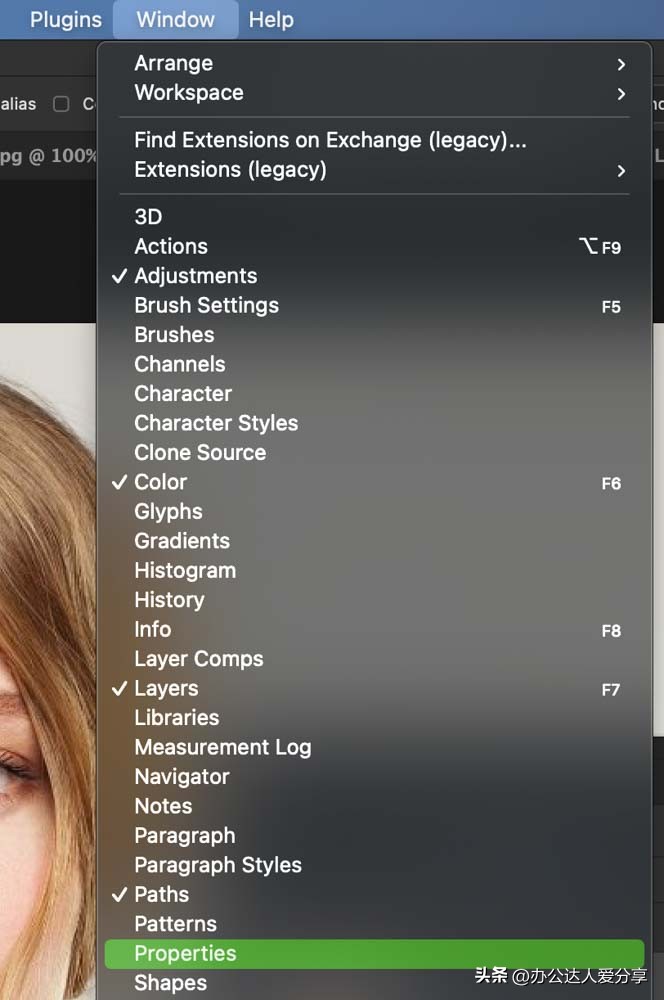Select Paragraph Styles from the menu
664x1000 pixels.
pos(374,865)
